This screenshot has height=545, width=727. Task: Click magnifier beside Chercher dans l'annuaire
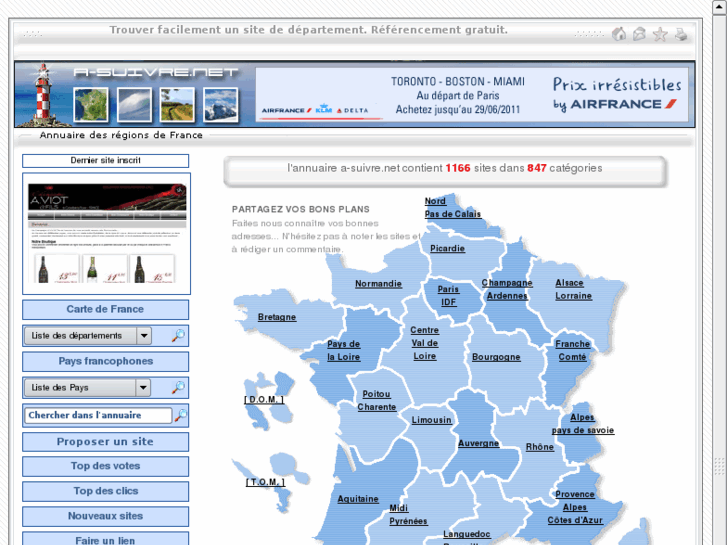(x=181, y=415)
